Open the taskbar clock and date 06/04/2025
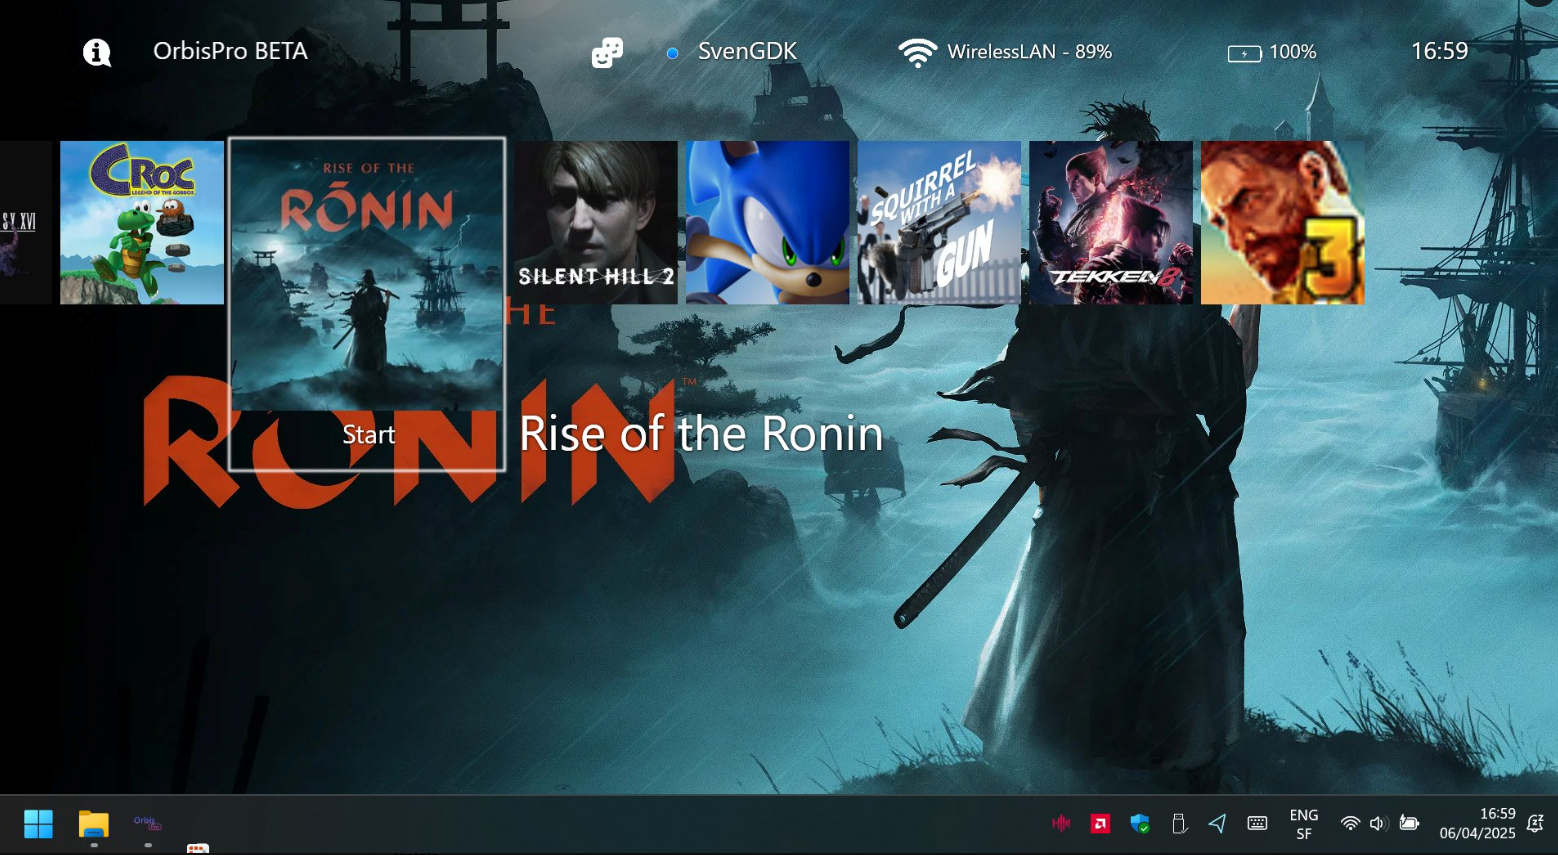The height and width of the screenshot is (855, 1558). point(1477,824)
